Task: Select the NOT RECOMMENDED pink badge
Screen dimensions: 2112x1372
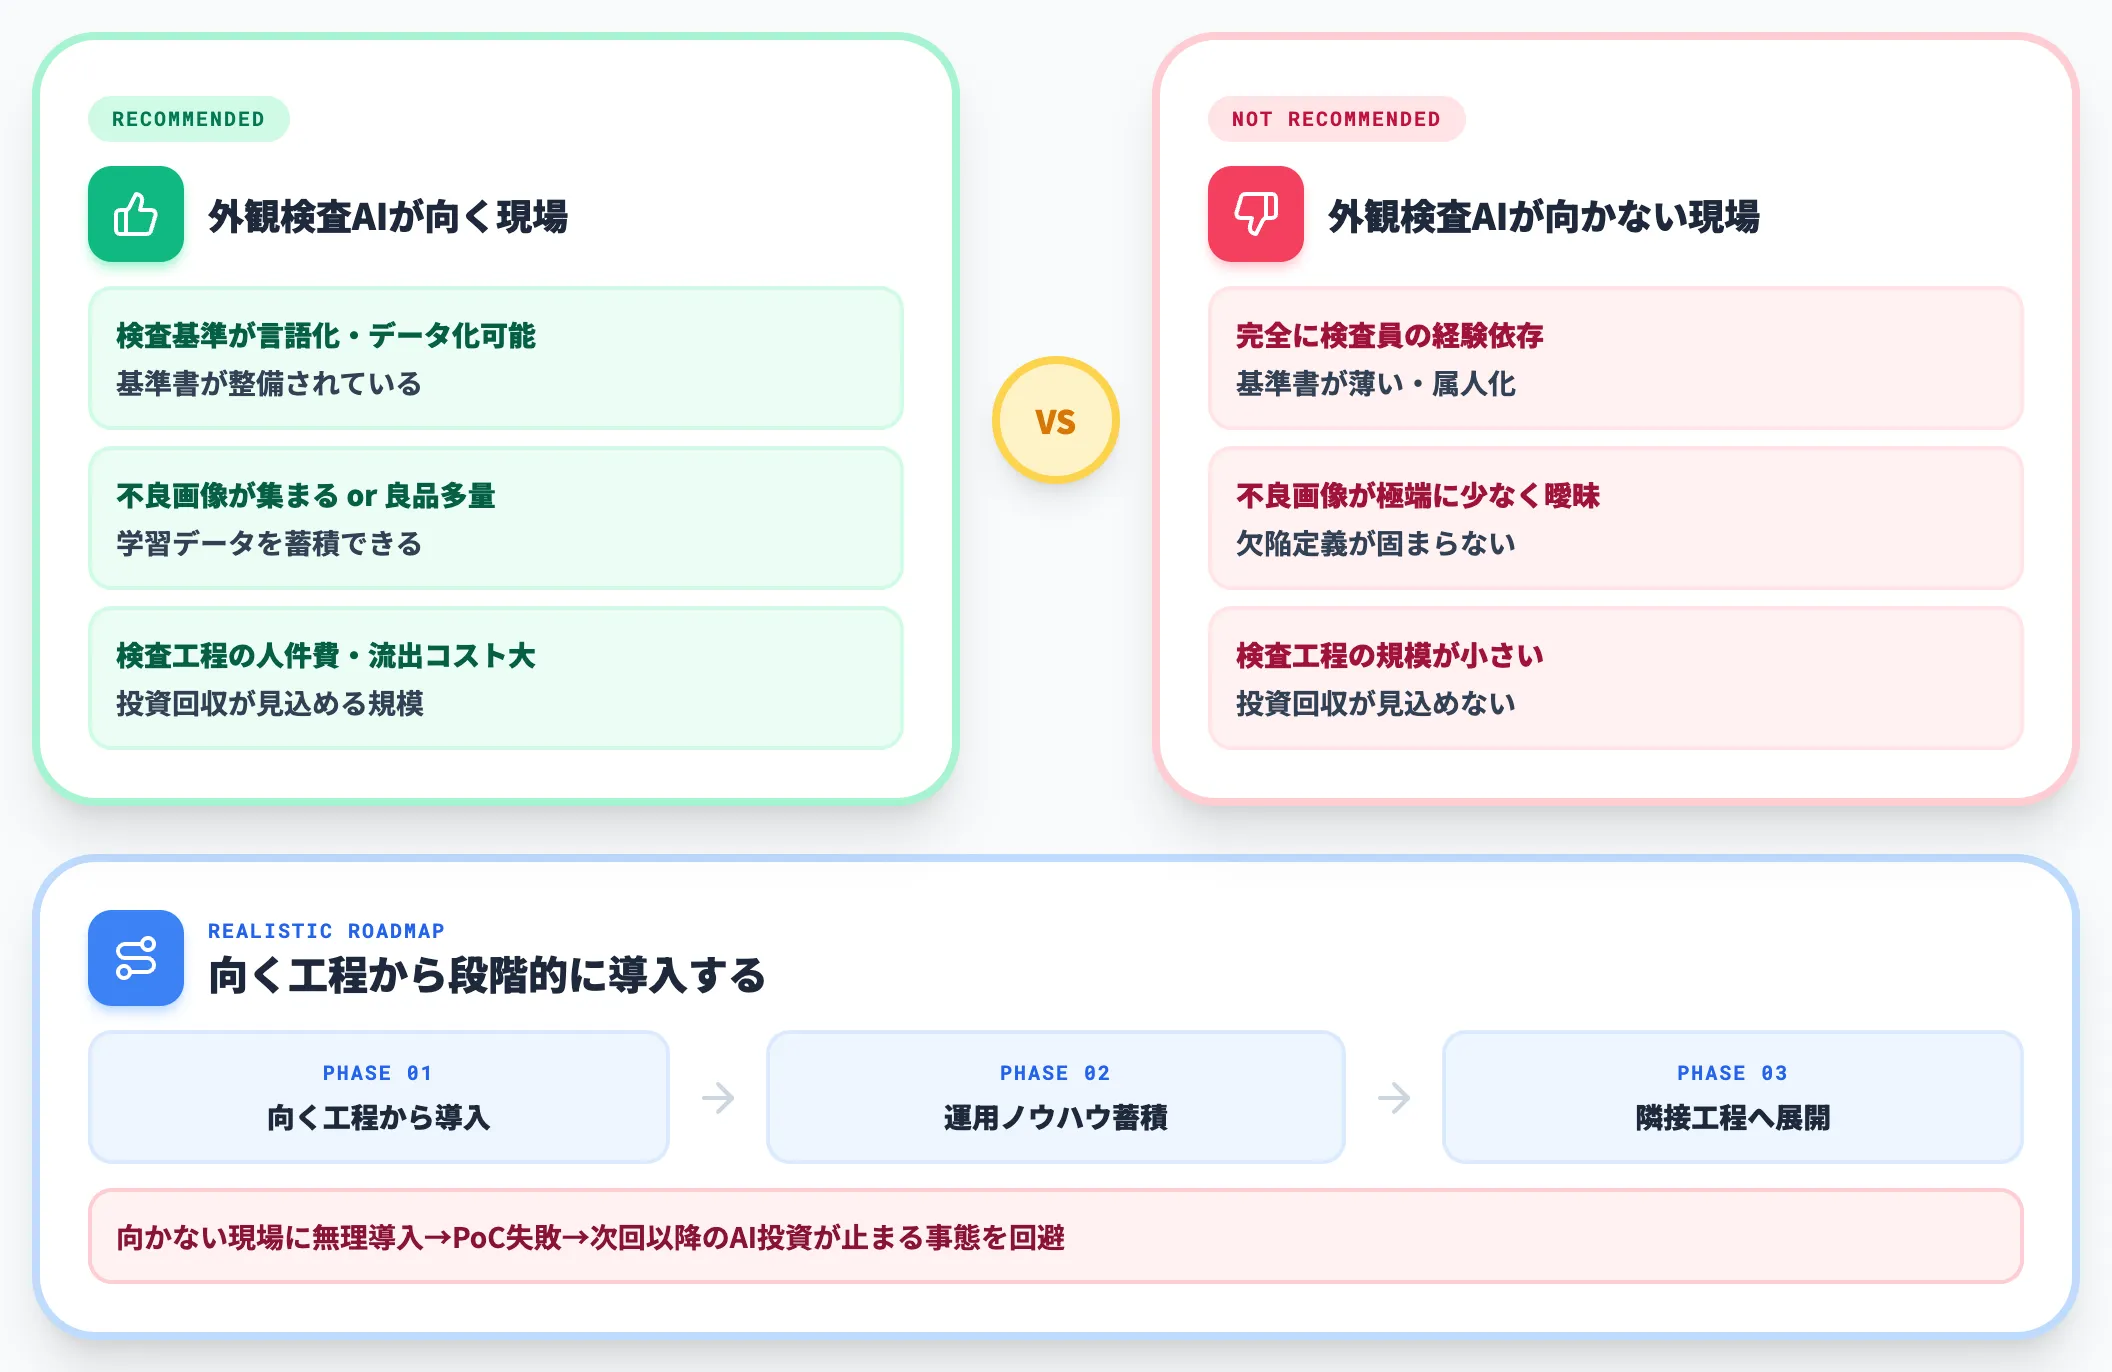Action: 1337,119
